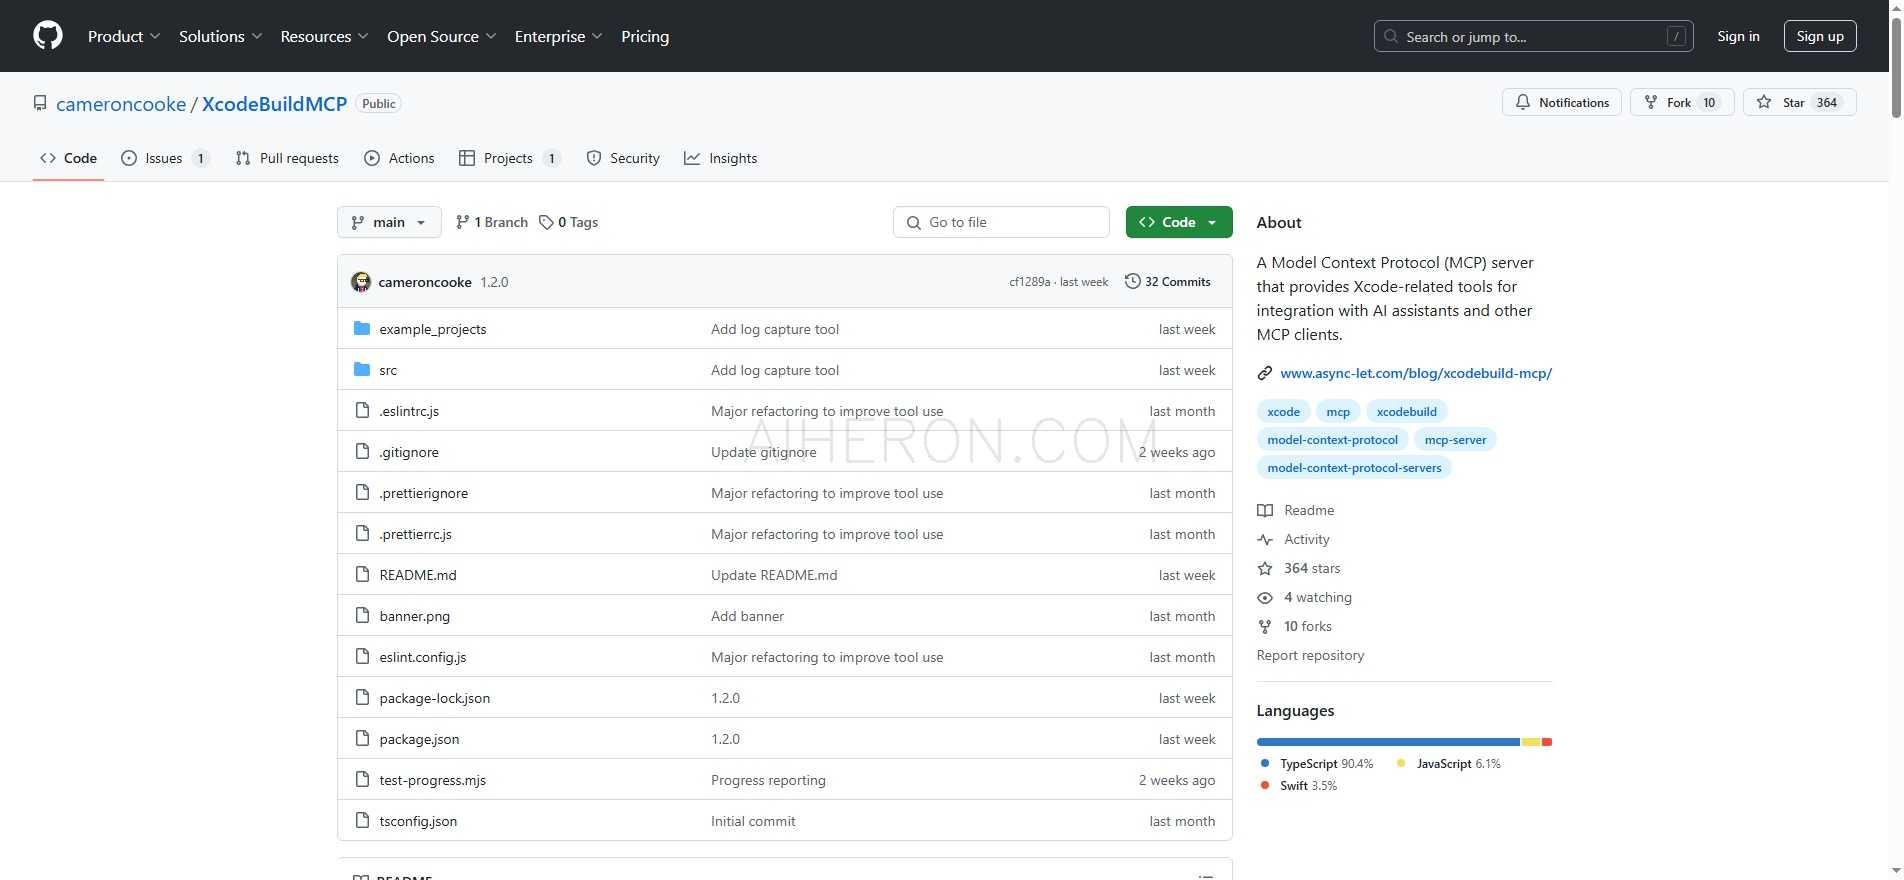
Task: Click the src folder icon
Action: [362, 369]
